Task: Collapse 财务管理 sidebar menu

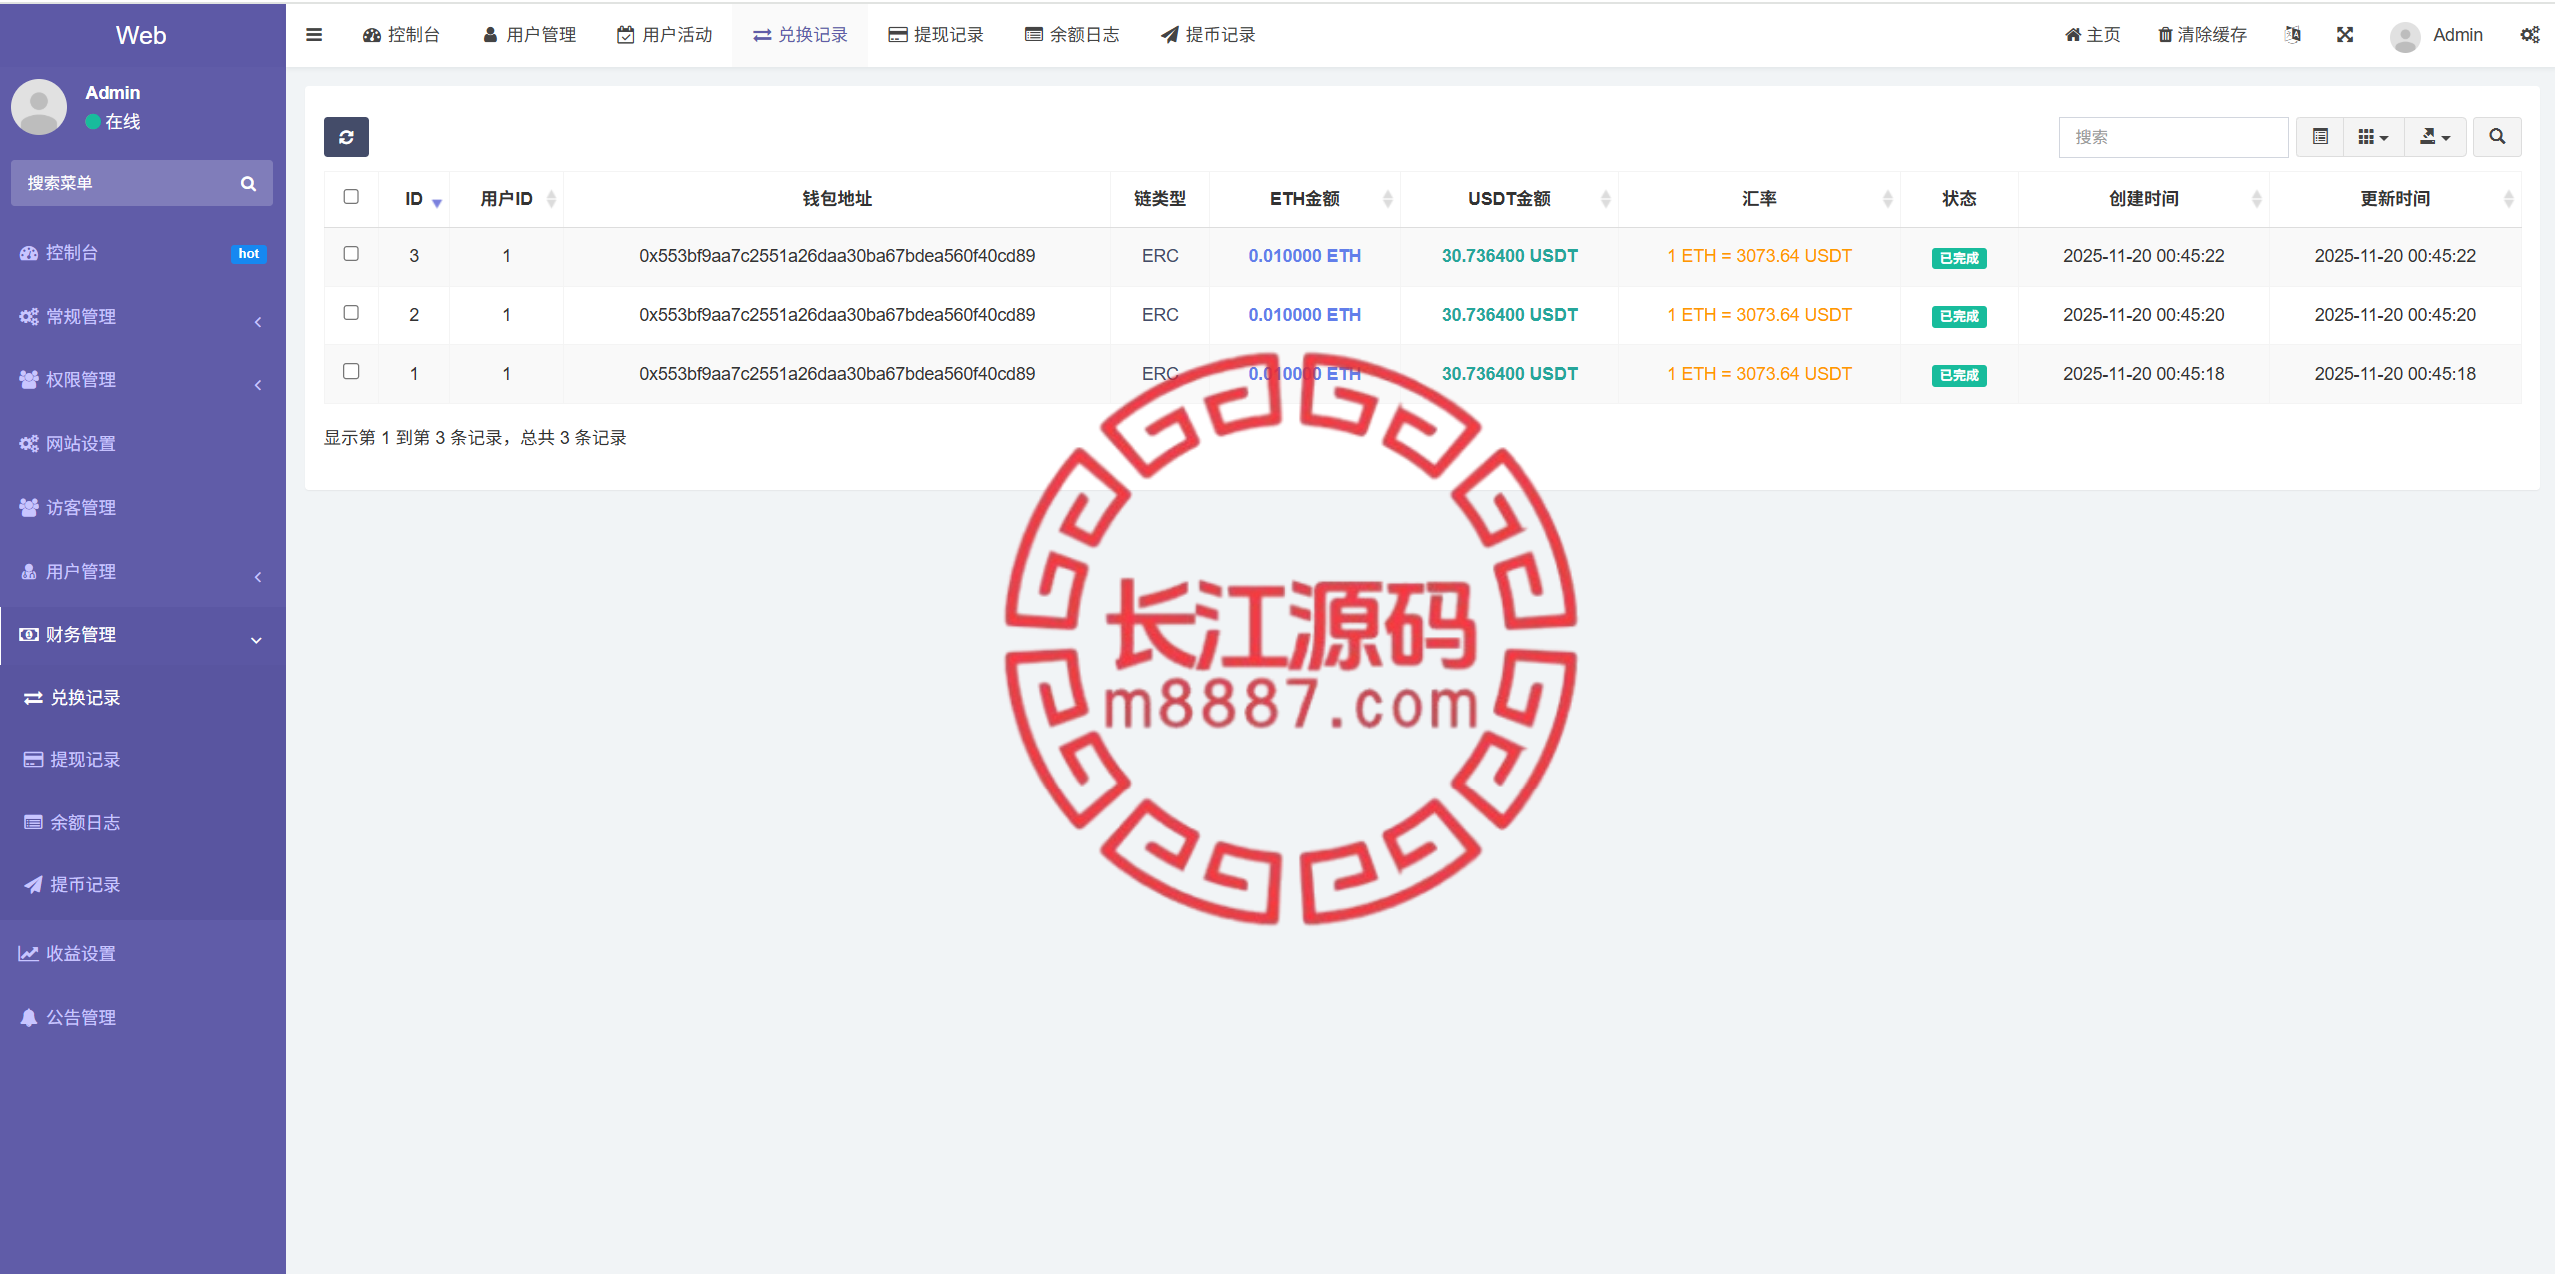Action: point(143,635)
